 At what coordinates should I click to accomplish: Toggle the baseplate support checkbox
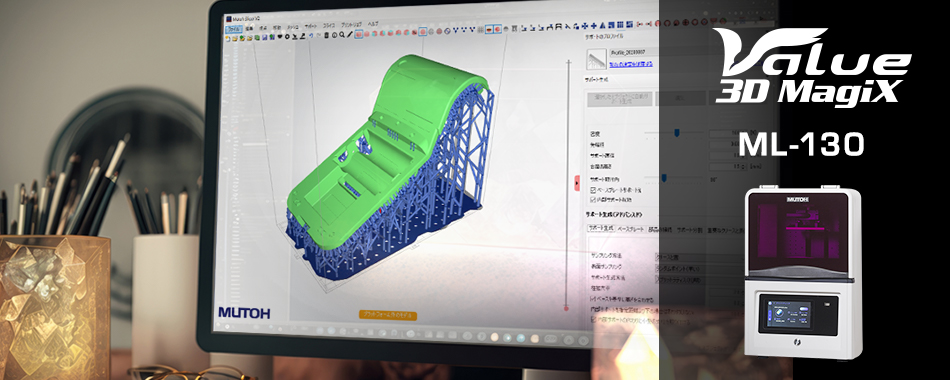(x=593, y=190)
